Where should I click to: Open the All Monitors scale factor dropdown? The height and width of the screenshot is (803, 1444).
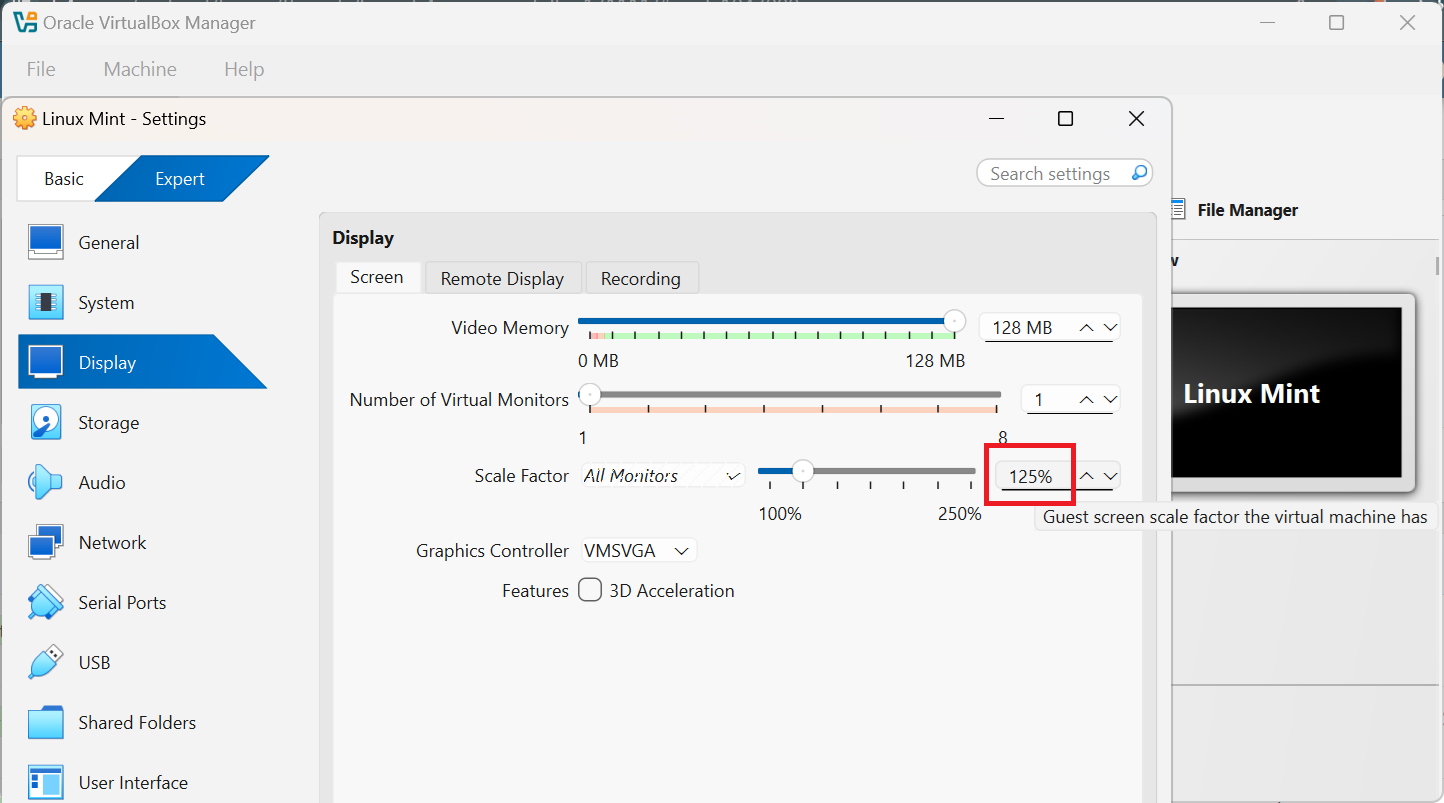tap(664, 476)
